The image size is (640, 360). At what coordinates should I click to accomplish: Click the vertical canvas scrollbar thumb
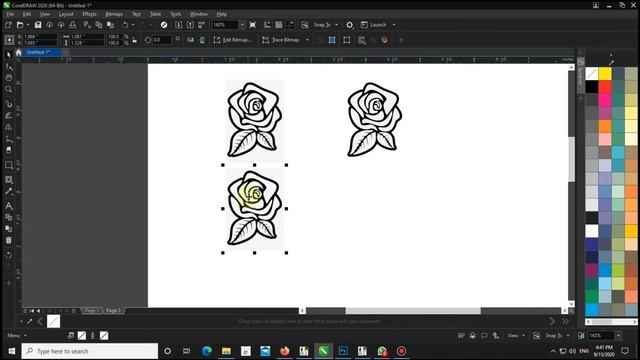click(571, 159)
